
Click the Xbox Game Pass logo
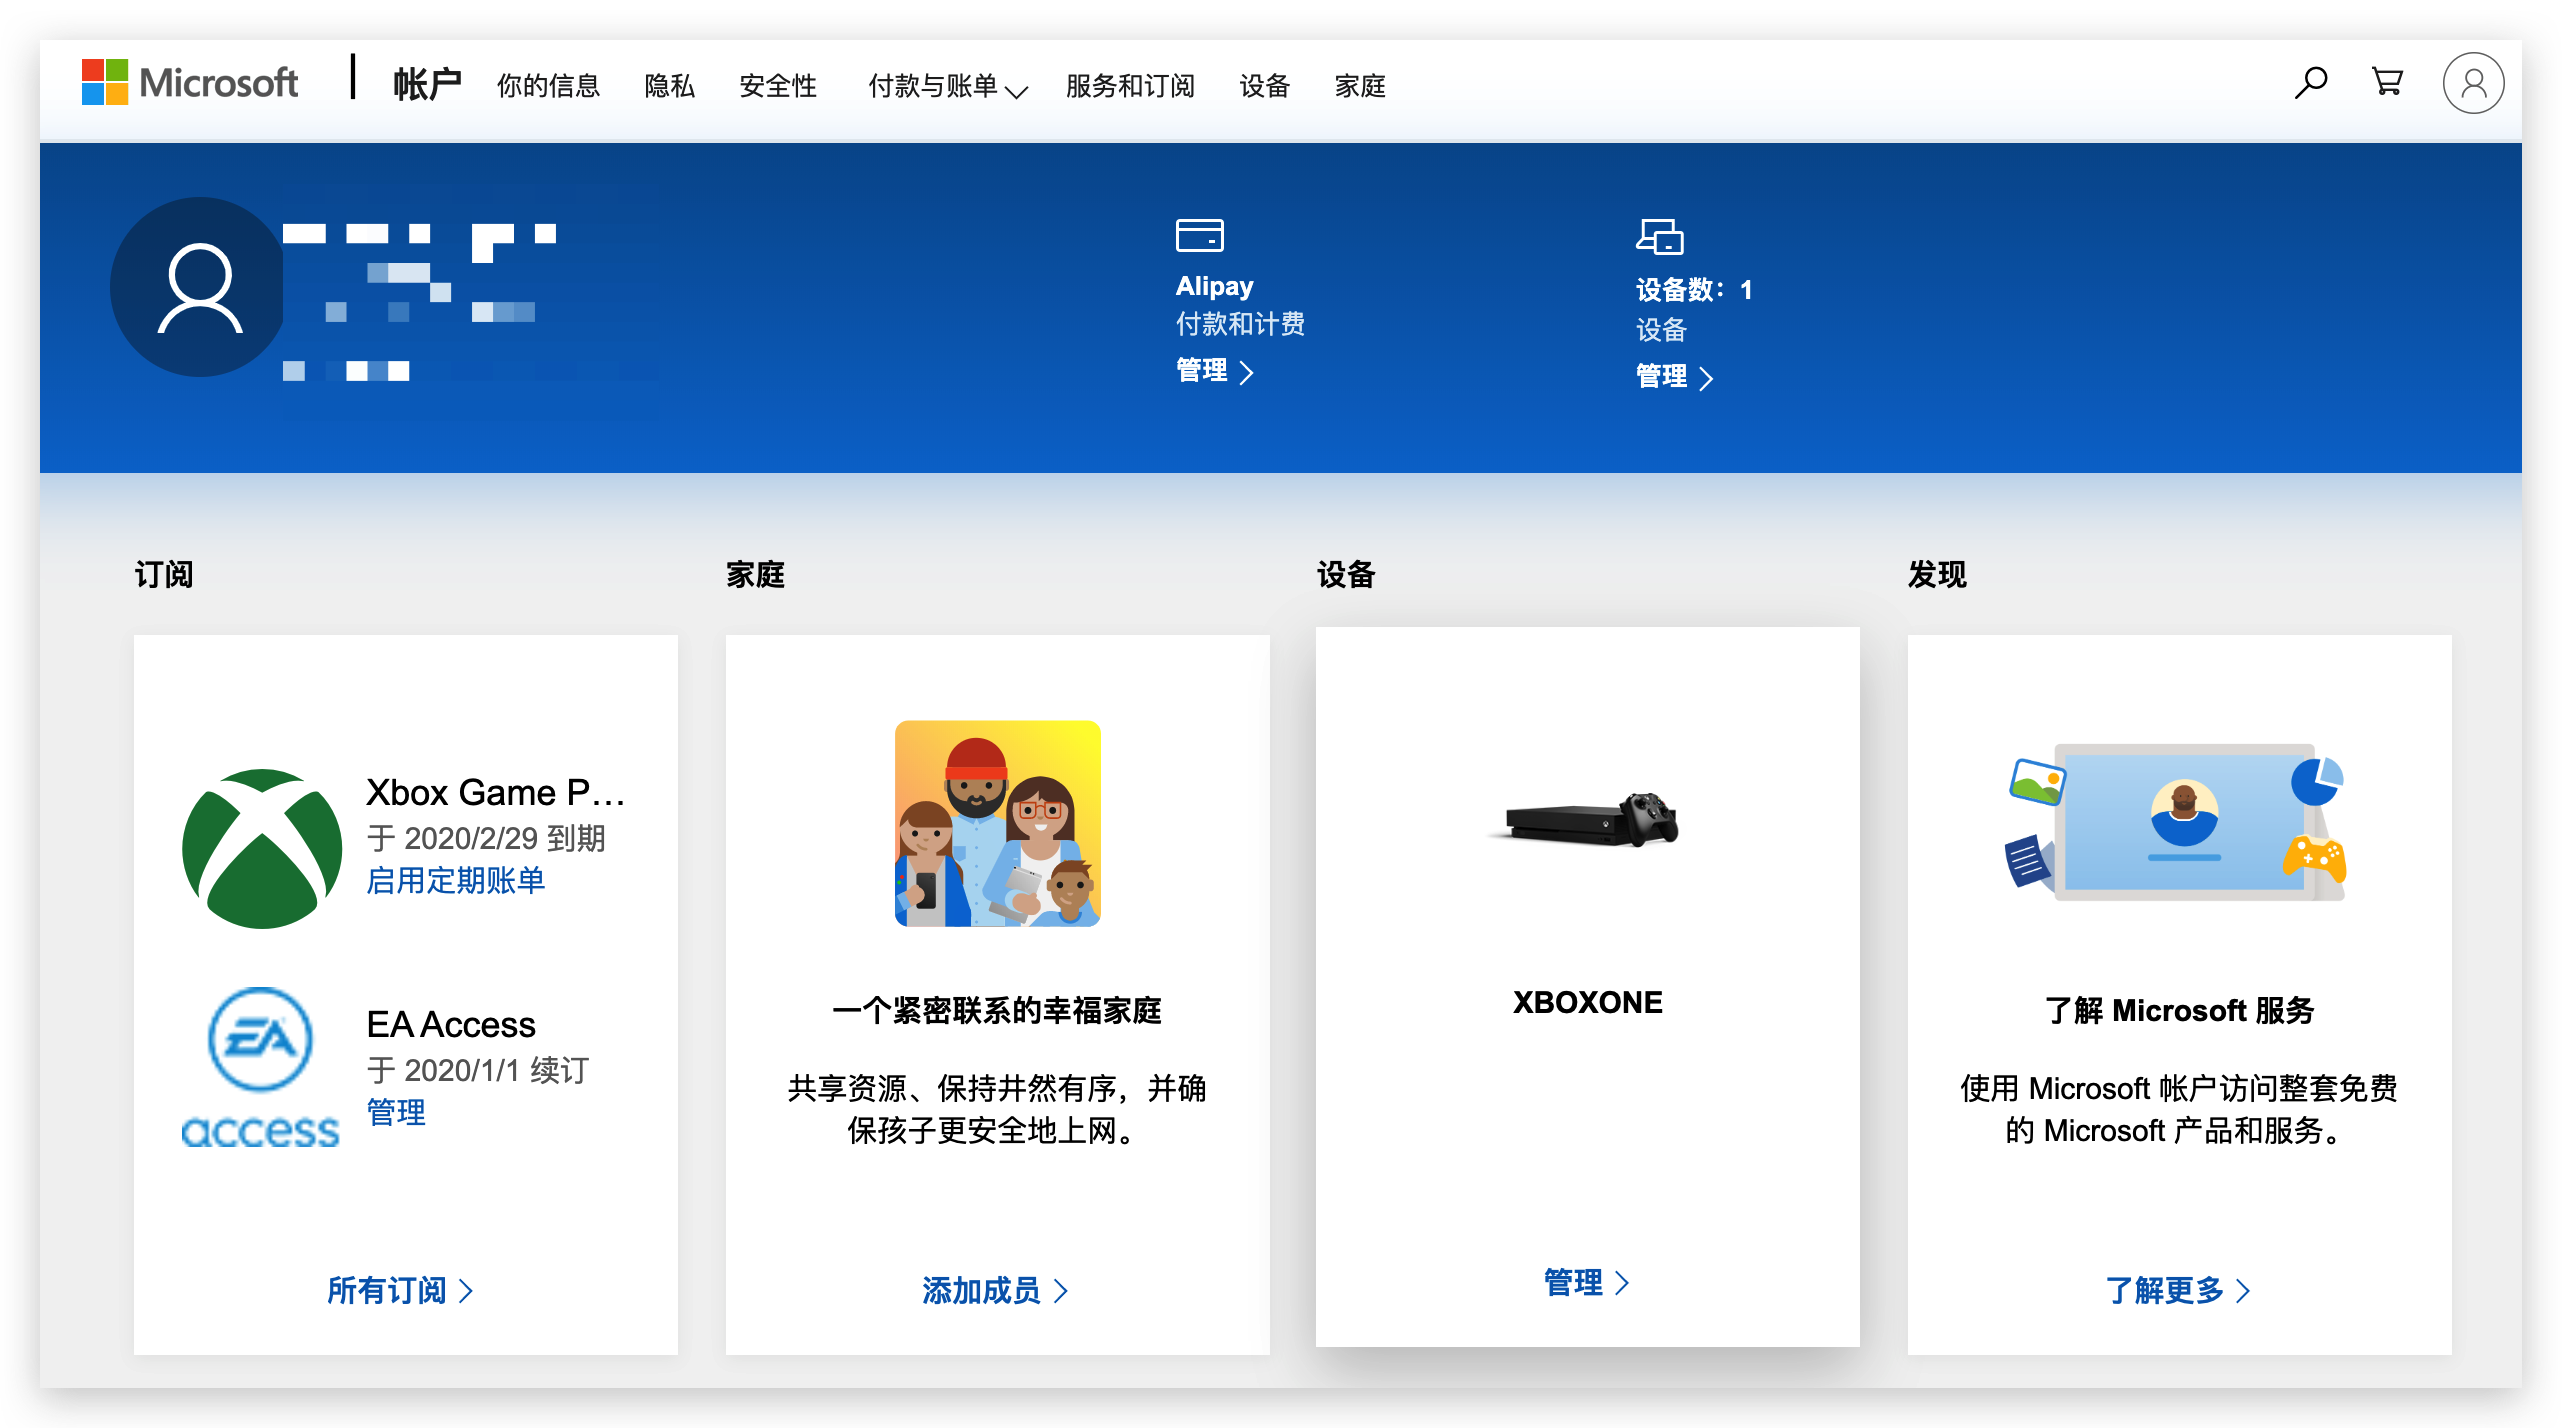click(x=262, y=848)
